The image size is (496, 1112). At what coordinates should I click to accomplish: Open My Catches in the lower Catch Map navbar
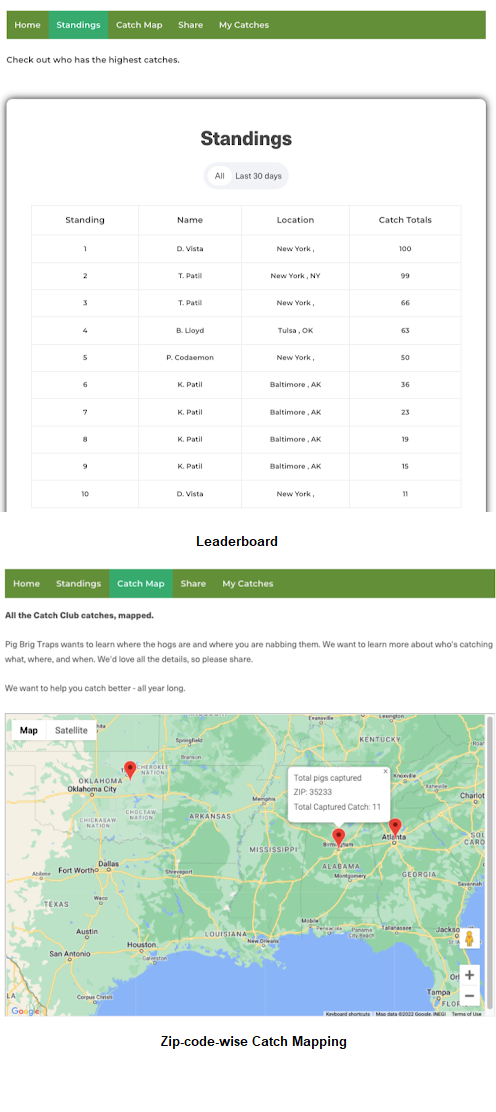(248, 584)
